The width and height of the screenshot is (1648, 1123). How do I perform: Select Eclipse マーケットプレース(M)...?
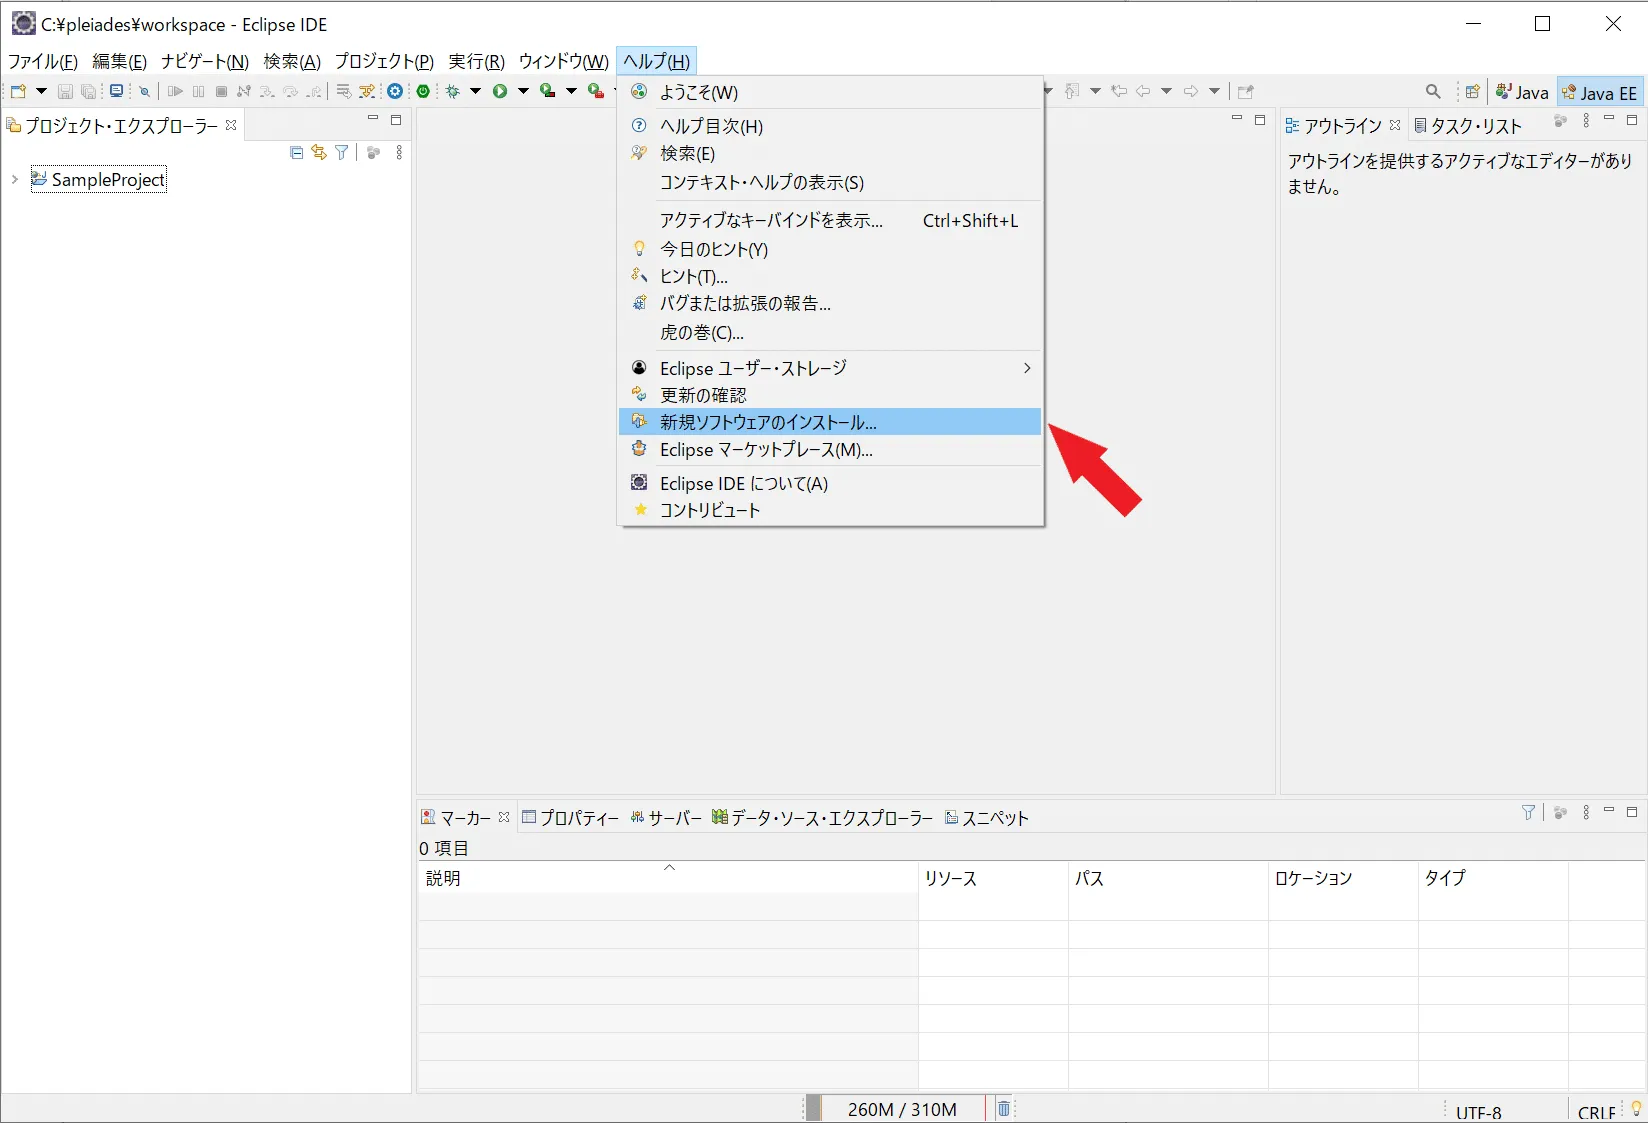click(x=831, y=449)
